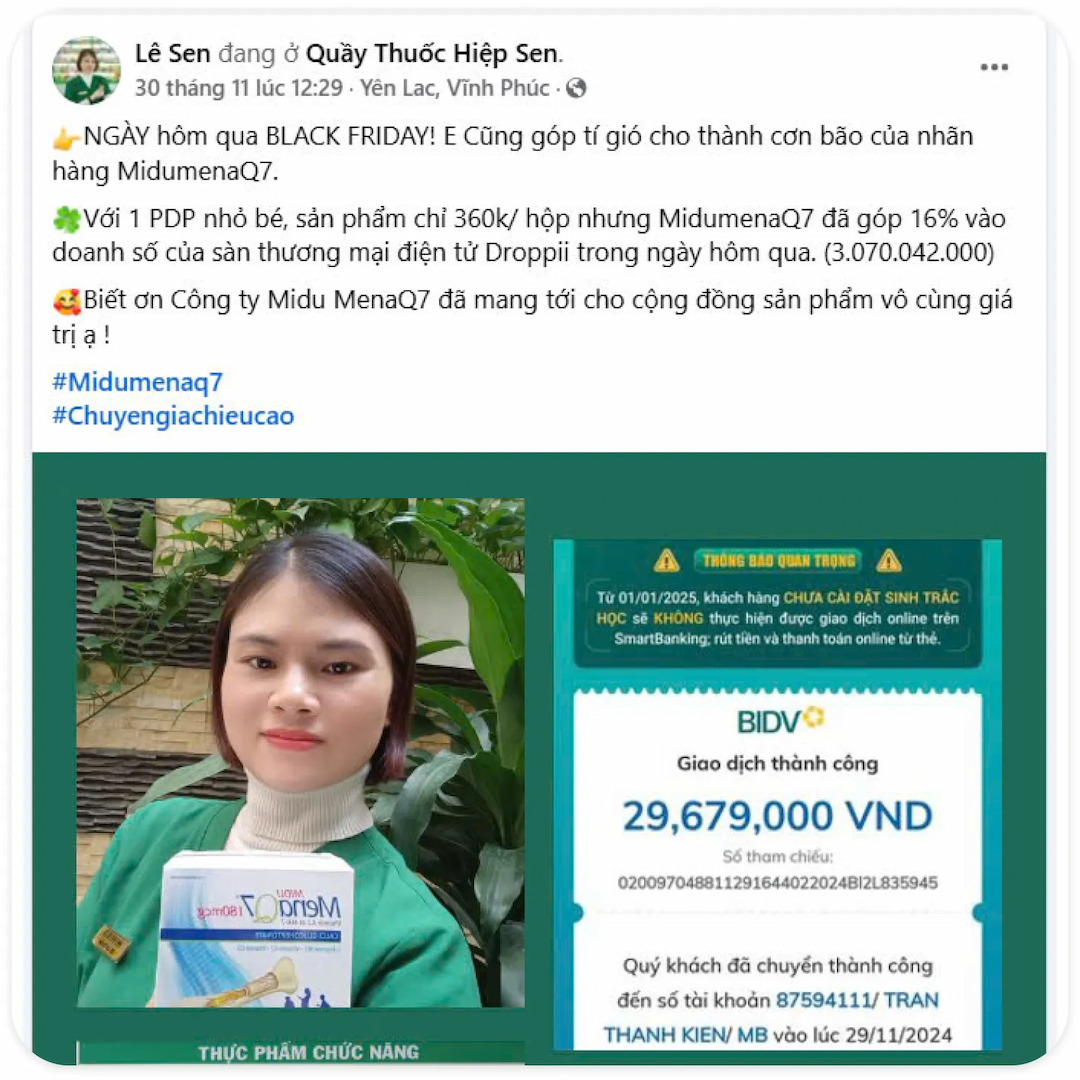Image resolution: width=1080 pixels, height=1080 pixels.
Task: Open the Quầy Thuốc Hiệp Sen location page
Action: point(432,53)
